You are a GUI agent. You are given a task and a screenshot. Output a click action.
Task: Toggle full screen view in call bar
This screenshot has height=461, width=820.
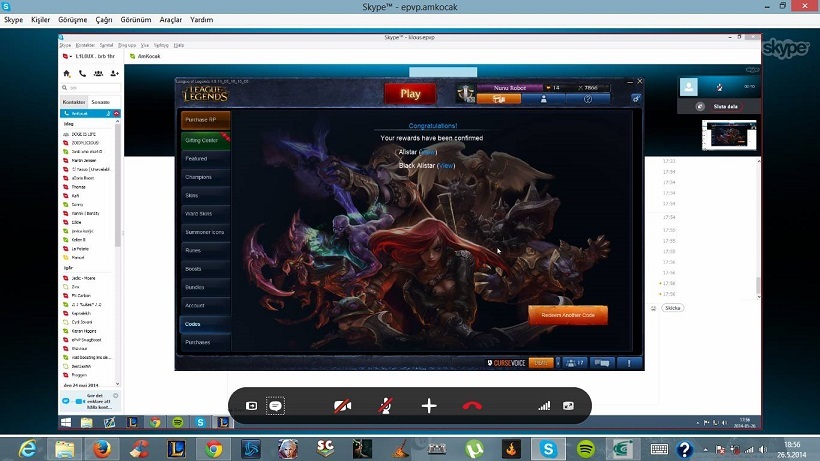(x=568, y=406)
